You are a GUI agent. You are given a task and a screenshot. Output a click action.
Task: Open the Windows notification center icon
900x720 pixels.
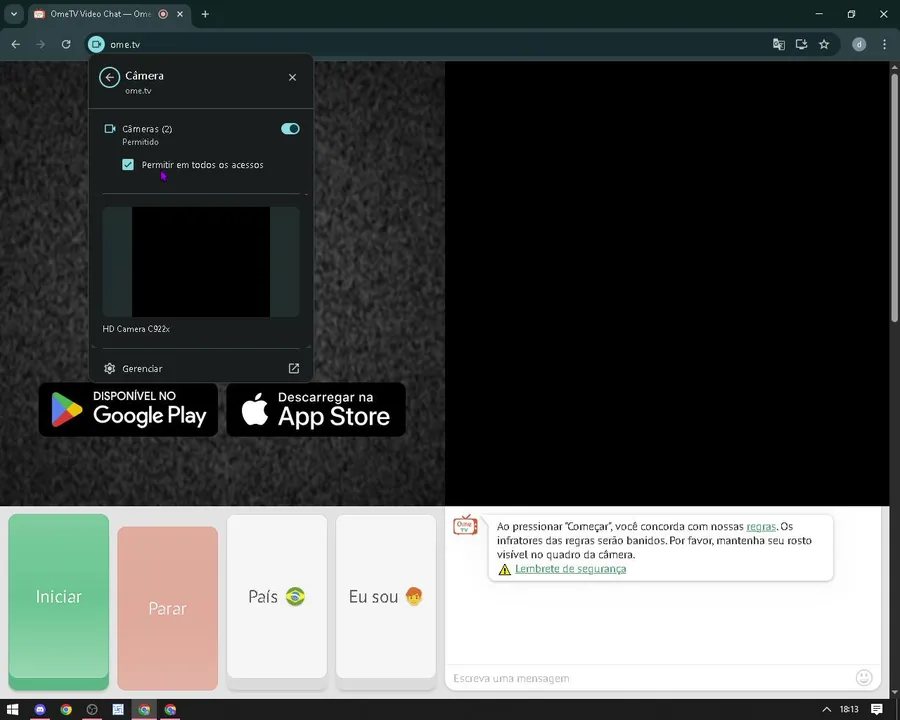tap(876, 710)
